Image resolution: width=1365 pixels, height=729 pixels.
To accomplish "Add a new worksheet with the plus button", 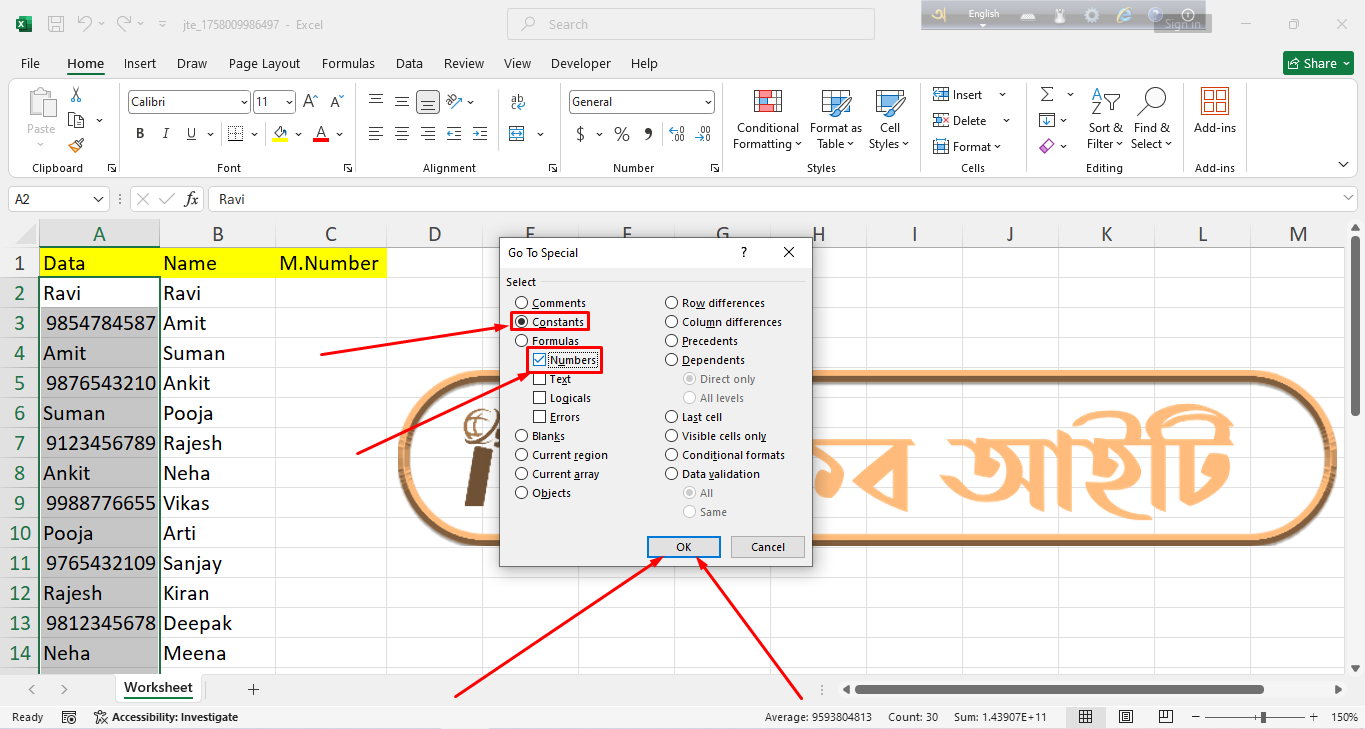I will click(x=253, y=688).
